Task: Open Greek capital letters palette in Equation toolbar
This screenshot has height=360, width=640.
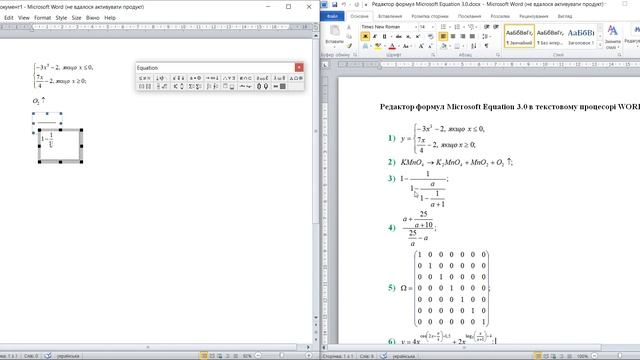Action: pos(296,78)
